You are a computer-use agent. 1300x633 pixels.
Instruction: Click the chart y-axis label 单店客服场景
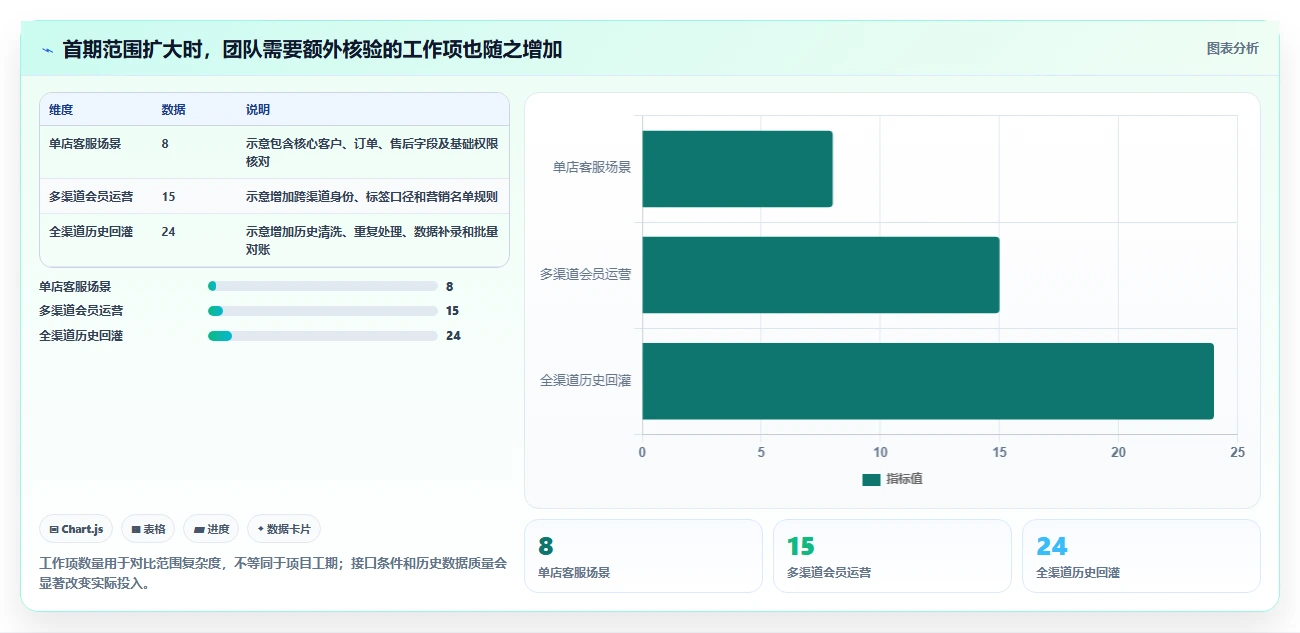(x=592, y=168)
